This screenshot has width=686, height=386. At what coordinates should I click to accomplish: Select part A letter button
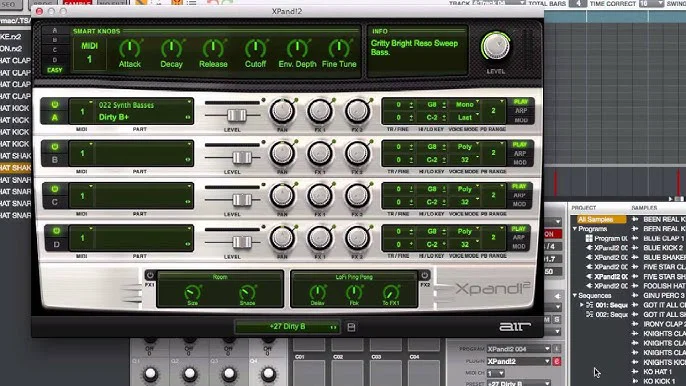(55, 117)
